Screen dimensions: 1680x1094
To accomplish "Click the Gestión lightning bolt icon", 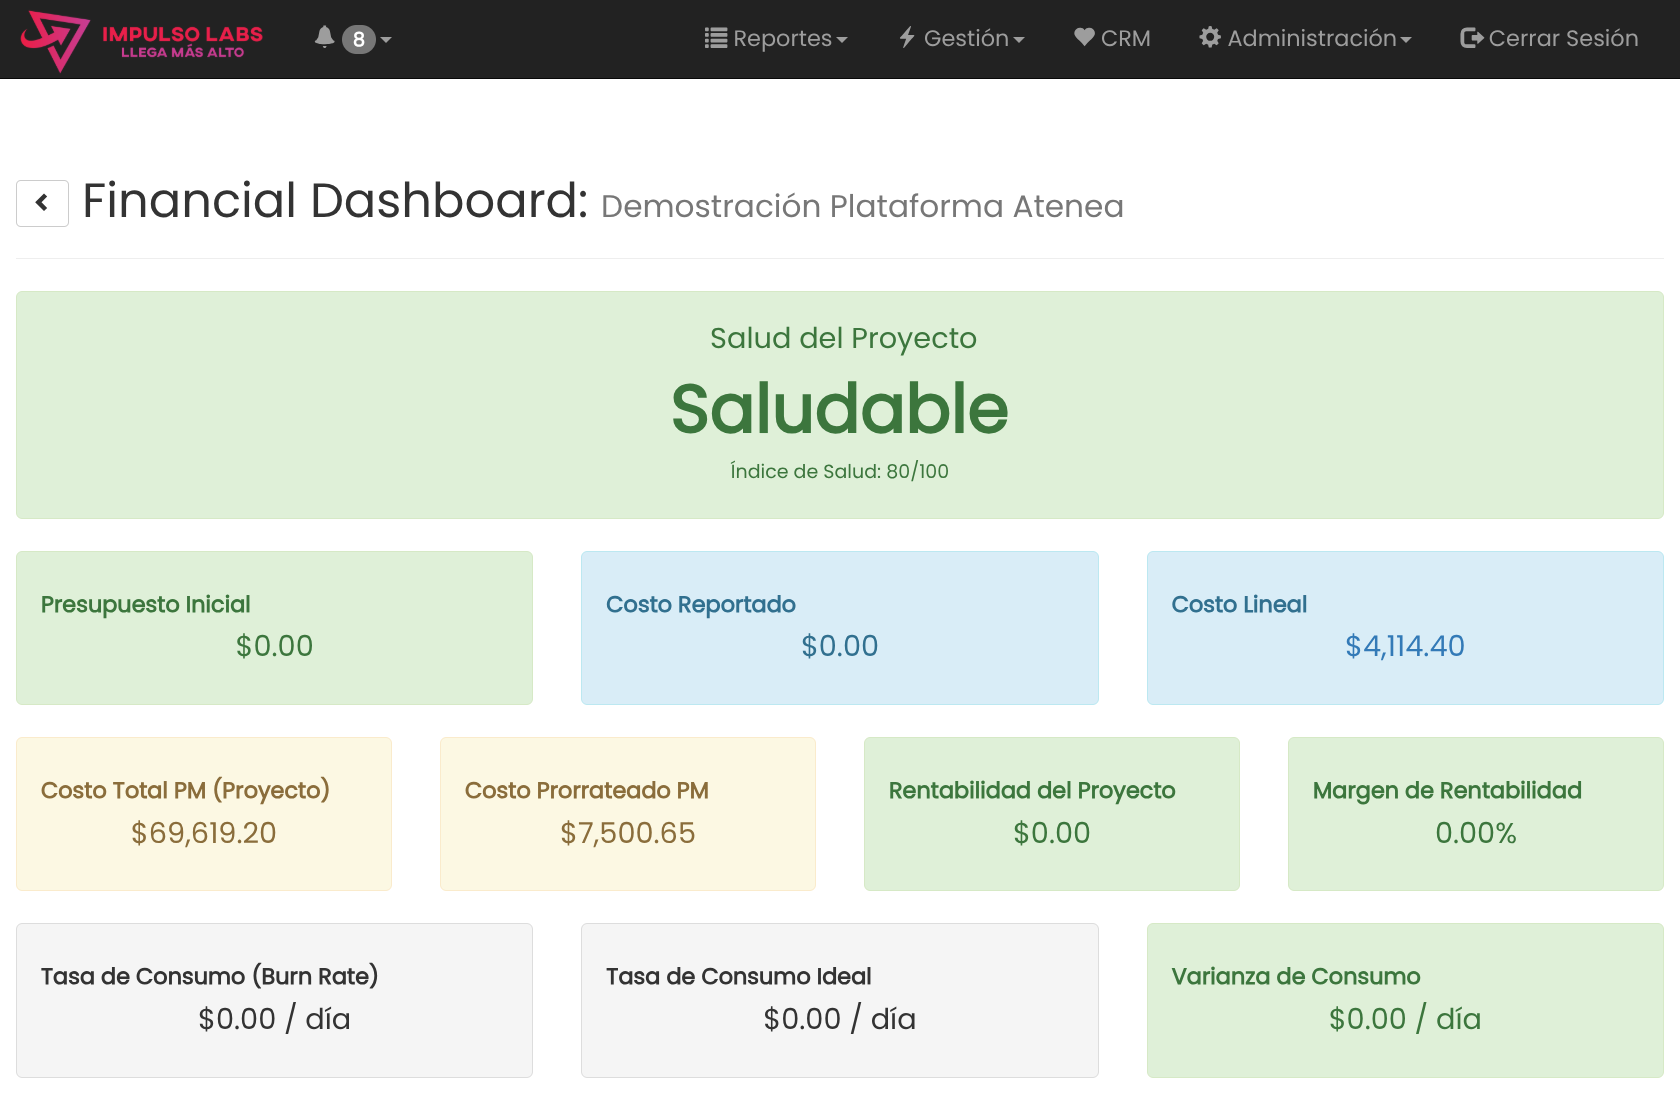I will (x=907, y=38).
